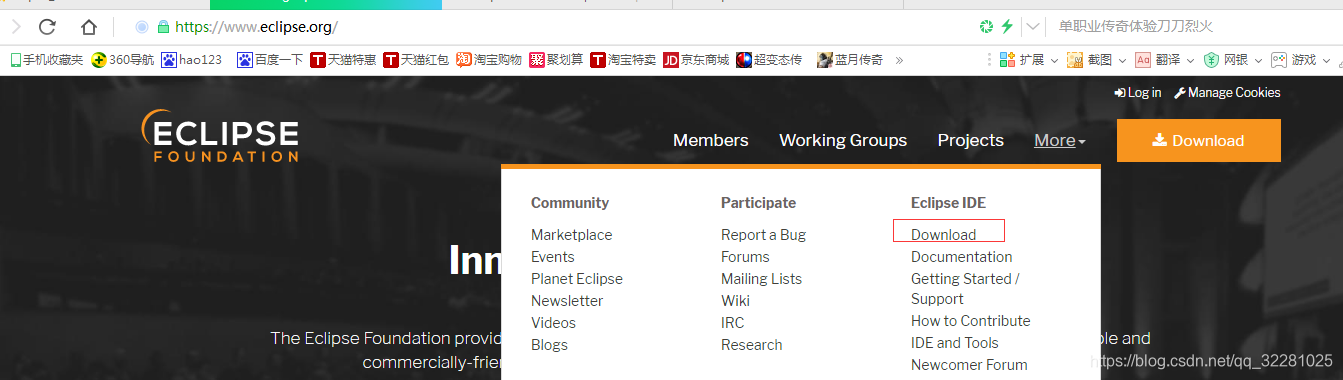Open the hao123 bookmark
1343x380 pixels.
pyautogui.click(x=192, y=60)
